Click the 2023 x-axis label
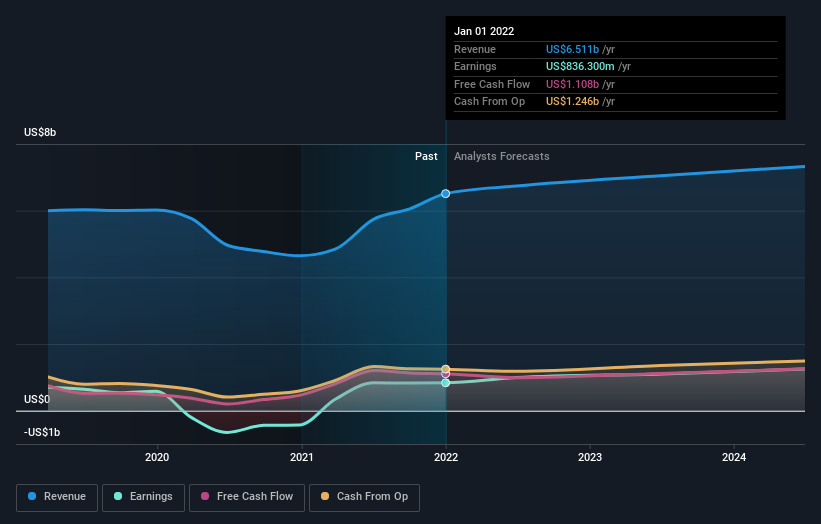The width and height of the screenshot is (821, 524). (590, 457)
